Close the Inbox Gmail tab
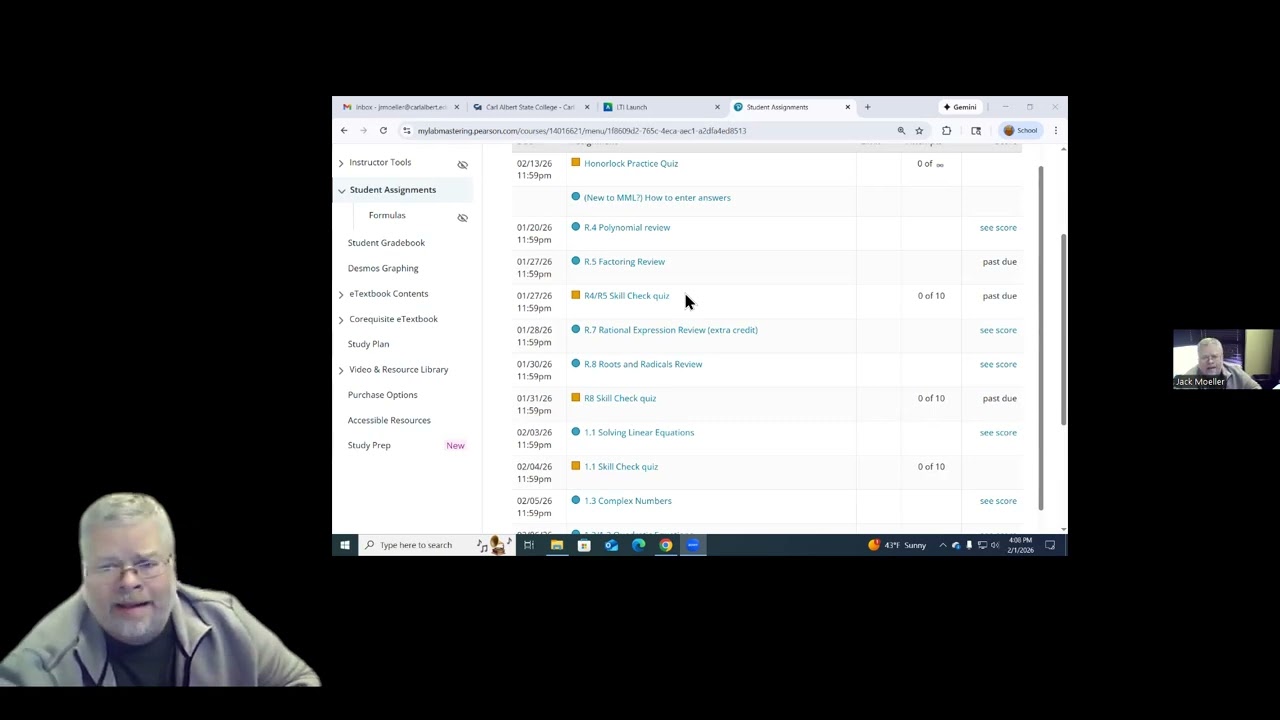The image size is (1280, 720). tap(457, 107)
